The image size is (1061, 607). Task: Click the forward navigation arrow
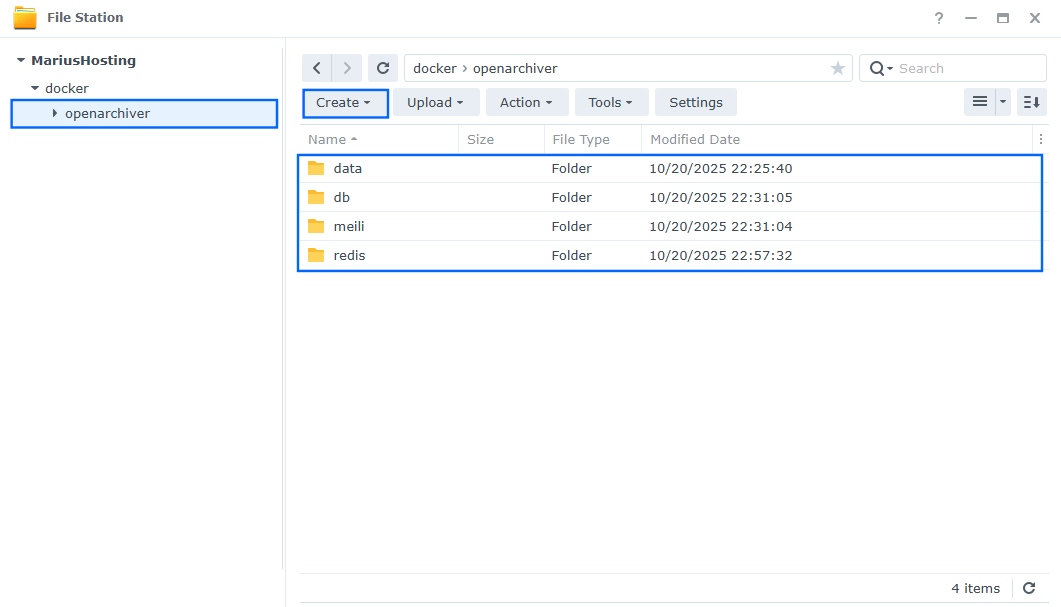click(347, 68)
